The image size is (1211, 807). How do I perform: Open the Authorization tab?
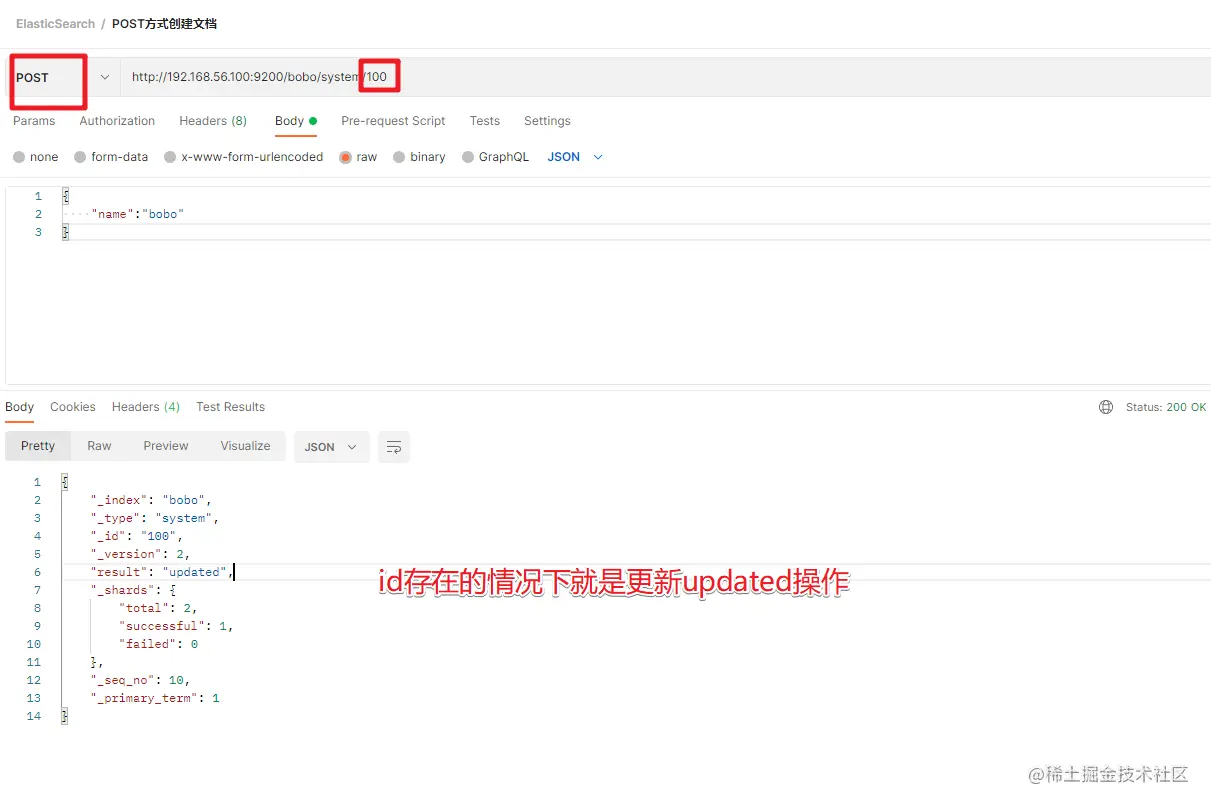[117, 121]
